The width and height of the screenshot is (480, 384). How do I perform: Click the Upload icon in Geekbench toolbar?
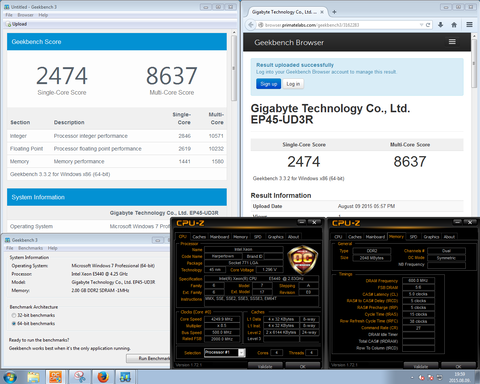pos(9,24)
